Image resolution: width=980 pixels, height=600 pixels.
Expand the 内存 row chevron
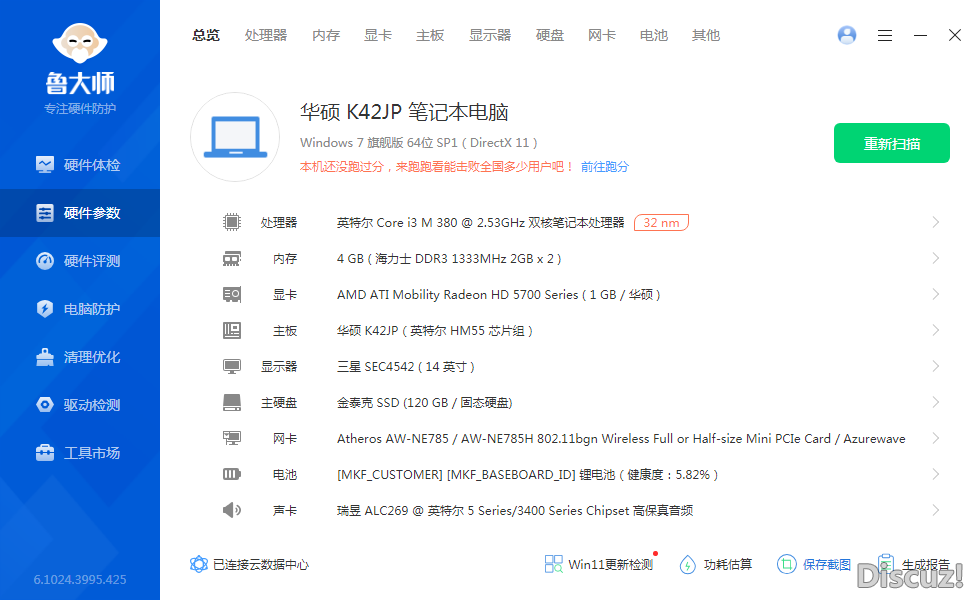coord(936,258)
